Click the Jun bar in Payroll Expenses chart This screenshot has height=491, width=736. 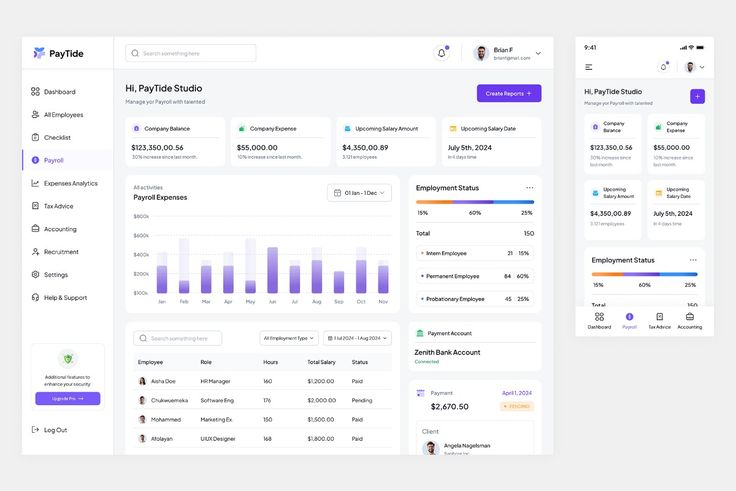(272, 270)
